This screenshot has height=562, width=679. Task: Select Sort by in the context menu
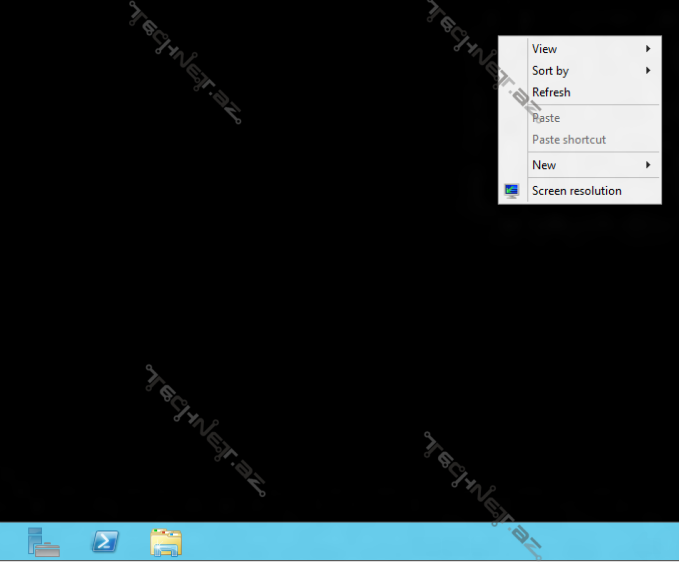[550, 71]
